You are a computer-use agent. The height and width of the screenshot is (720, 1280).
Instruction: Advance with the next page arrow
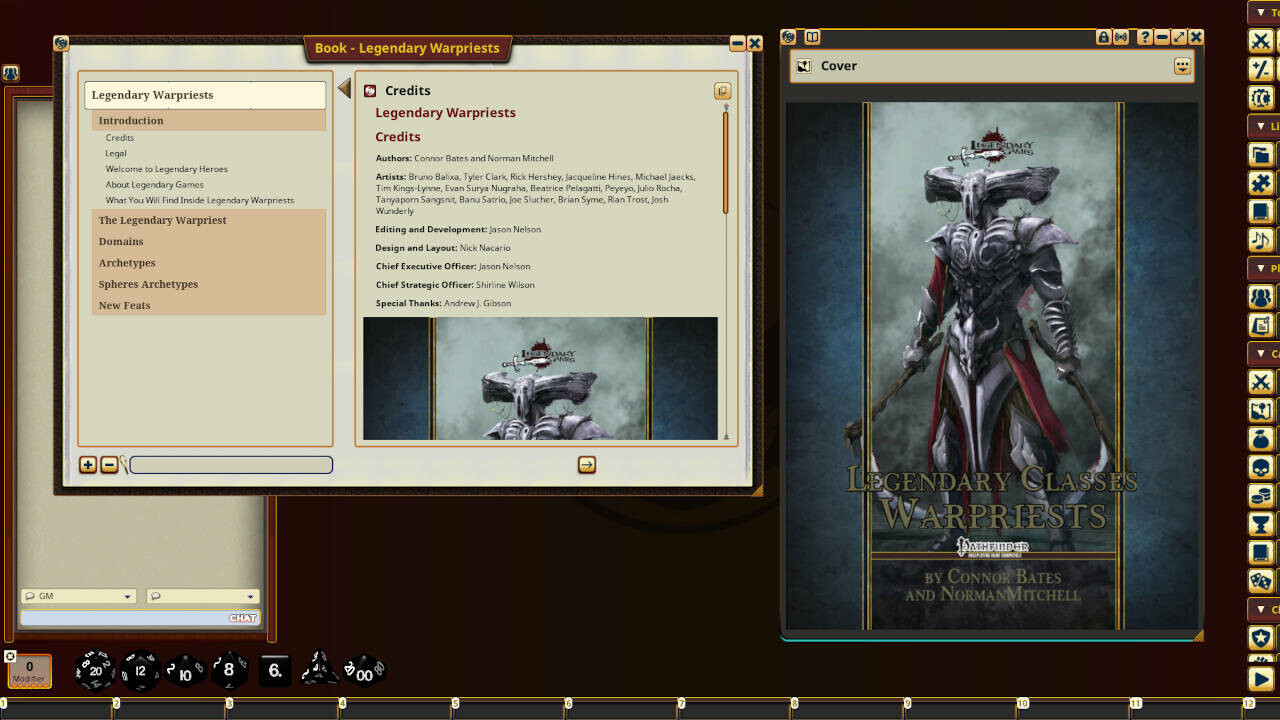(587, 464)
